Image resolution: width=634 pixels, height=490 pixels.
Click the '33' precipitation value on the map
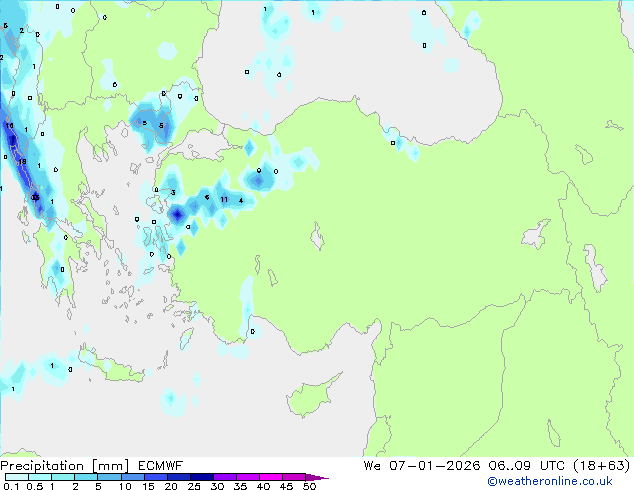[x=35, y=197]
